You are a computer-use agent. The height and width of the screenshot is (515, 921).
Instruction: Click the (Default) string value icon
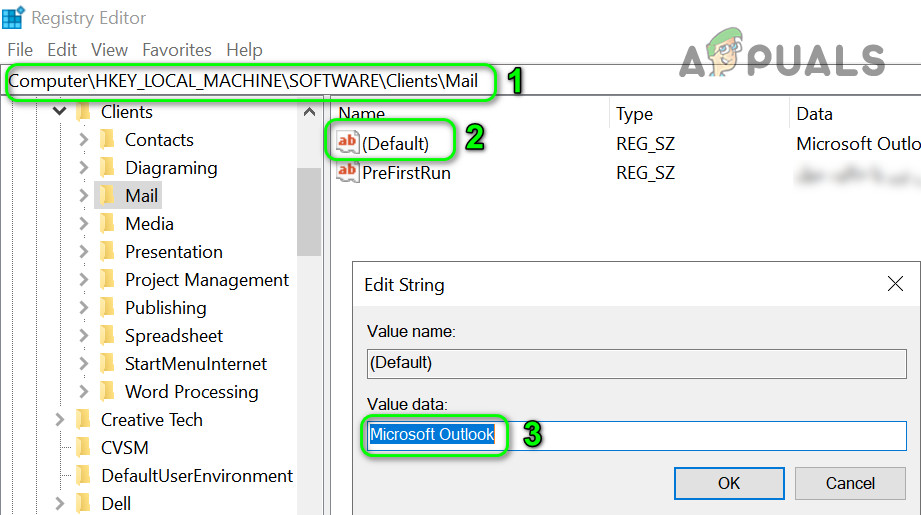[x=348, y=143]
